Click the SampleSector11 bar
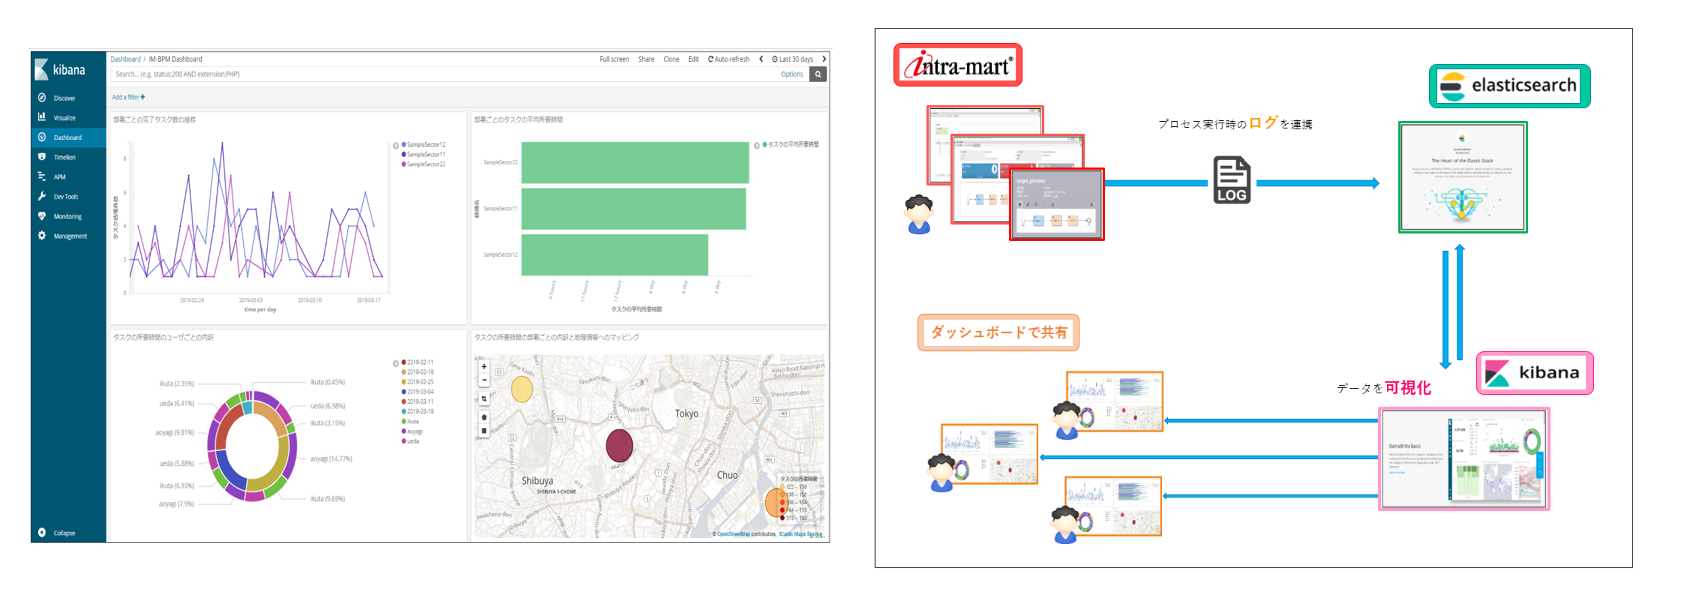 (634, 209)
